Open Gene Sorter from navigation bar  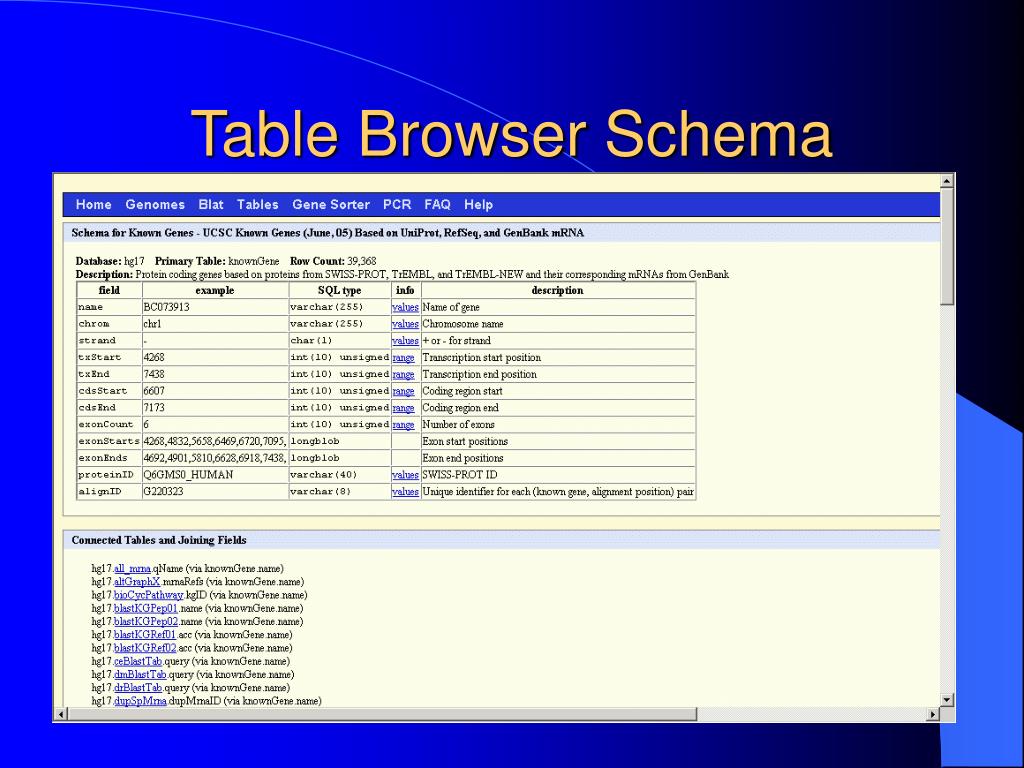[x=331, y=204]
